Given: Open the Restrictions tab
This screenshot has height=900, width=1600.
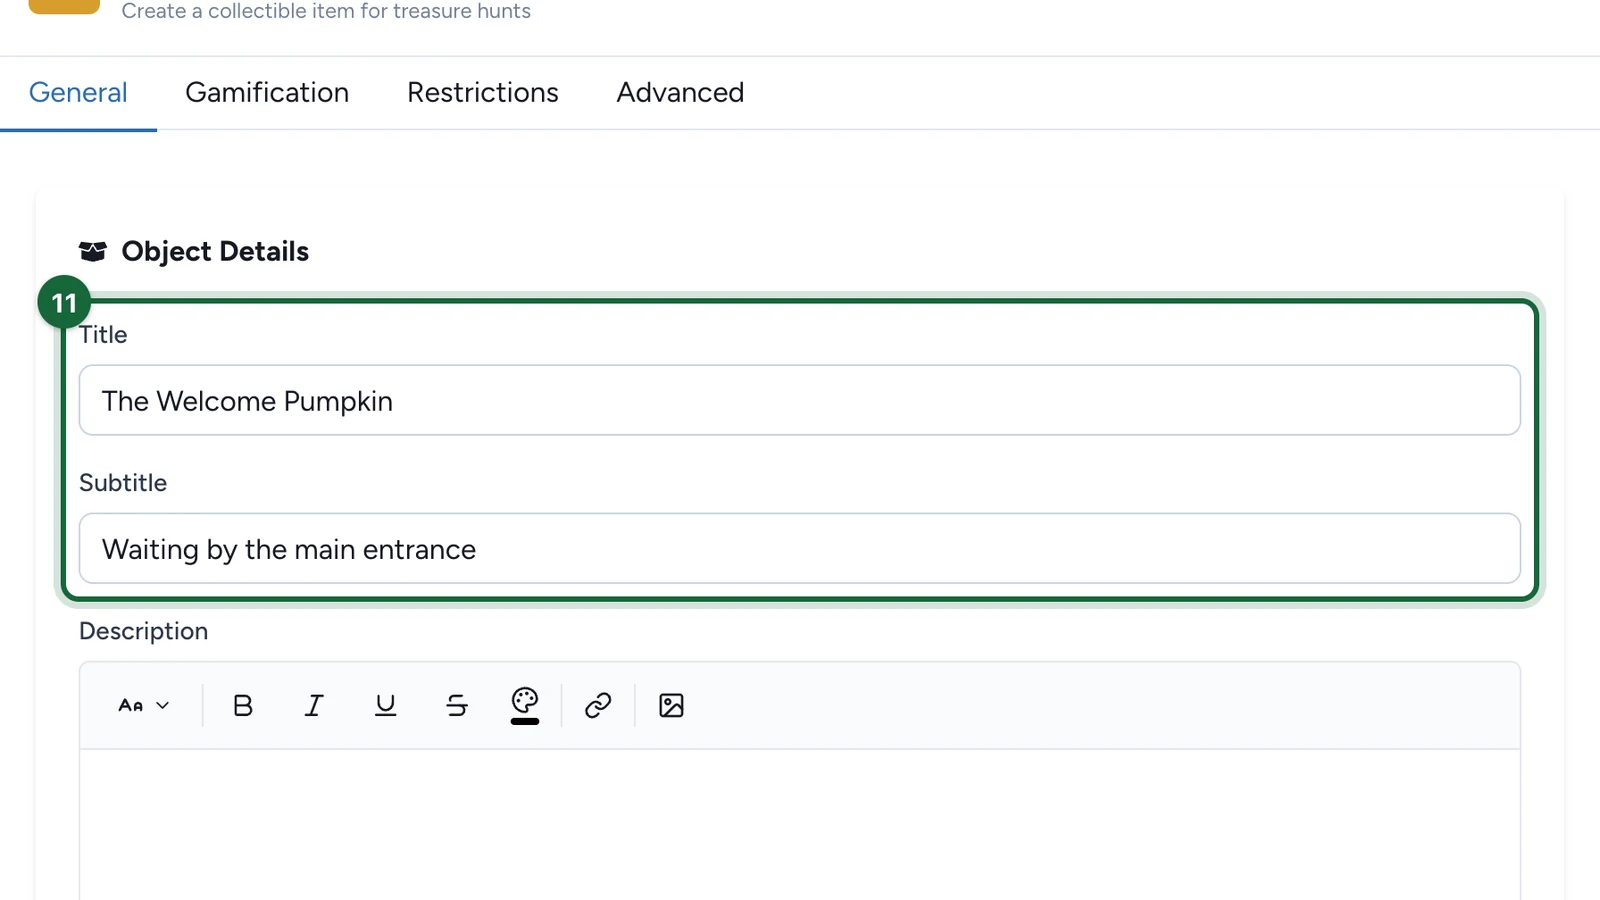Looking at the screenshot, I should (x=483, y=92).
